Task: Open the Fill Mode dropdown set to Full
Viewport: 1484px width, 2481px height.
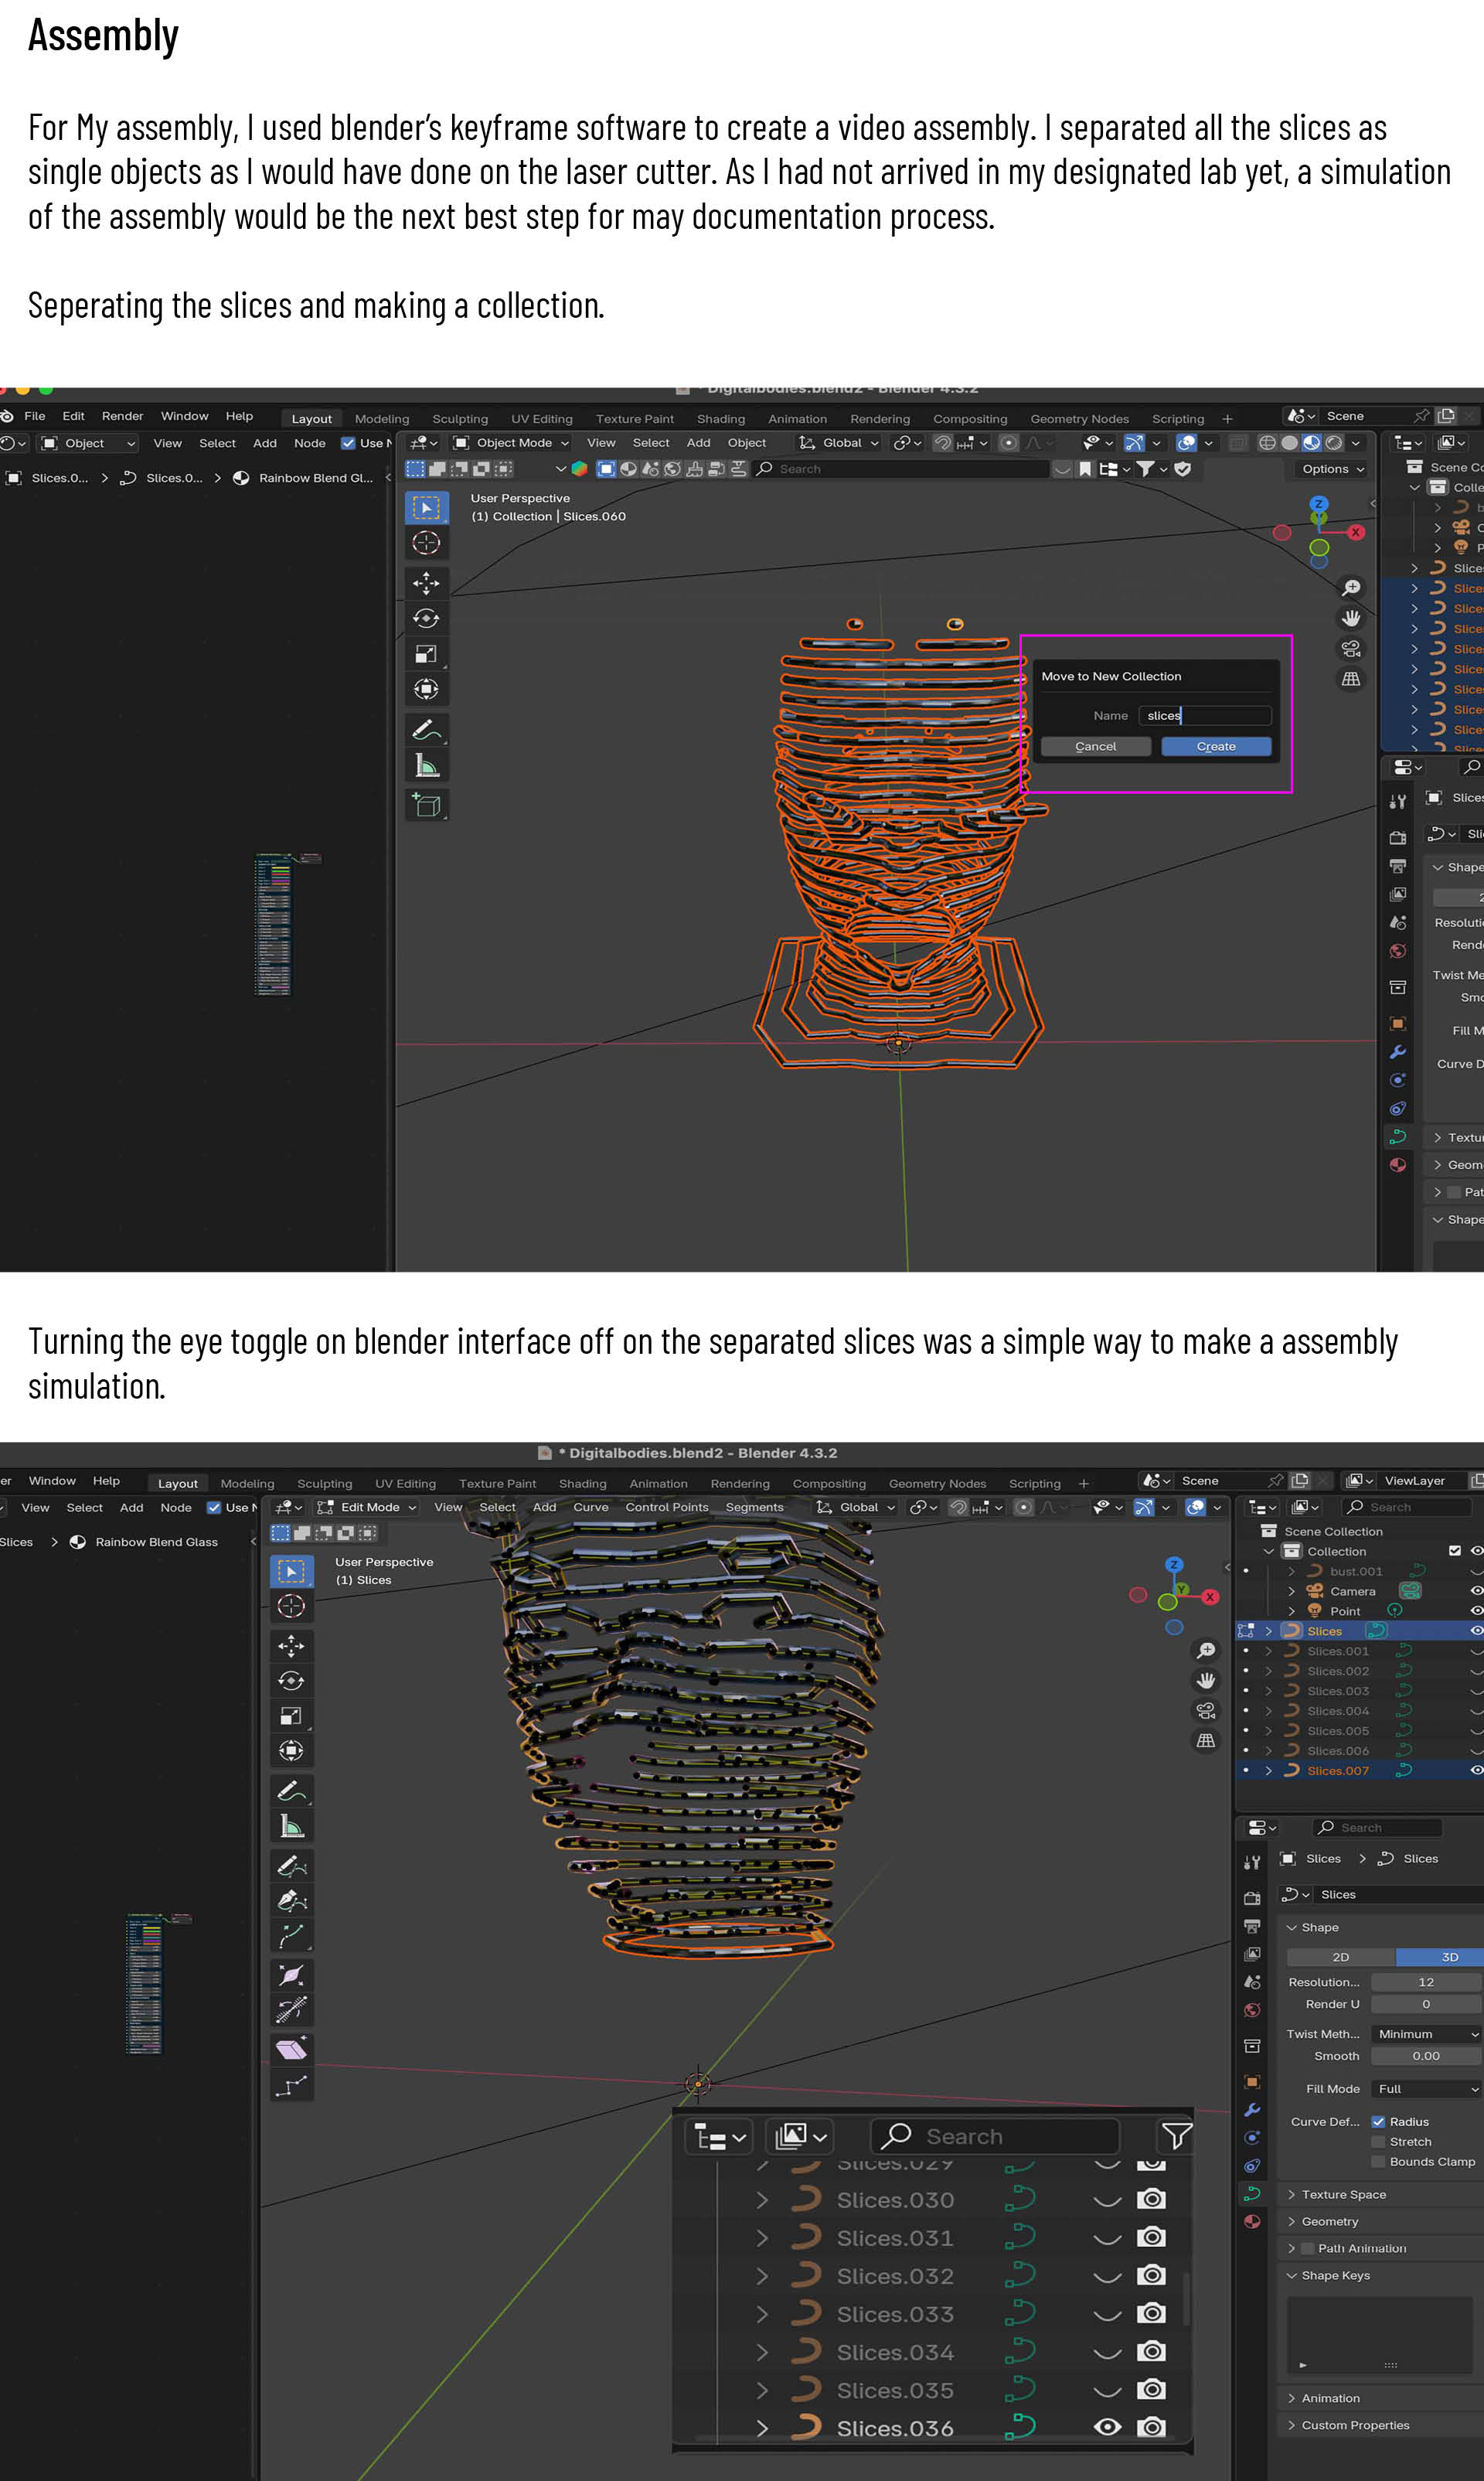Action: coord(1425,2089)
